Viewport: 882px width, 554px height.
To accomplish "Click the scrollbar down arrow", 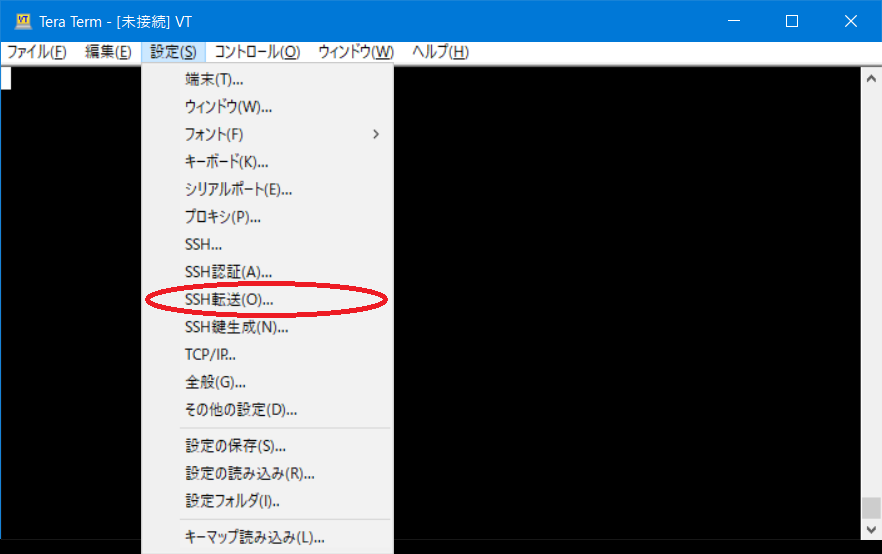I will click(871, 529).
